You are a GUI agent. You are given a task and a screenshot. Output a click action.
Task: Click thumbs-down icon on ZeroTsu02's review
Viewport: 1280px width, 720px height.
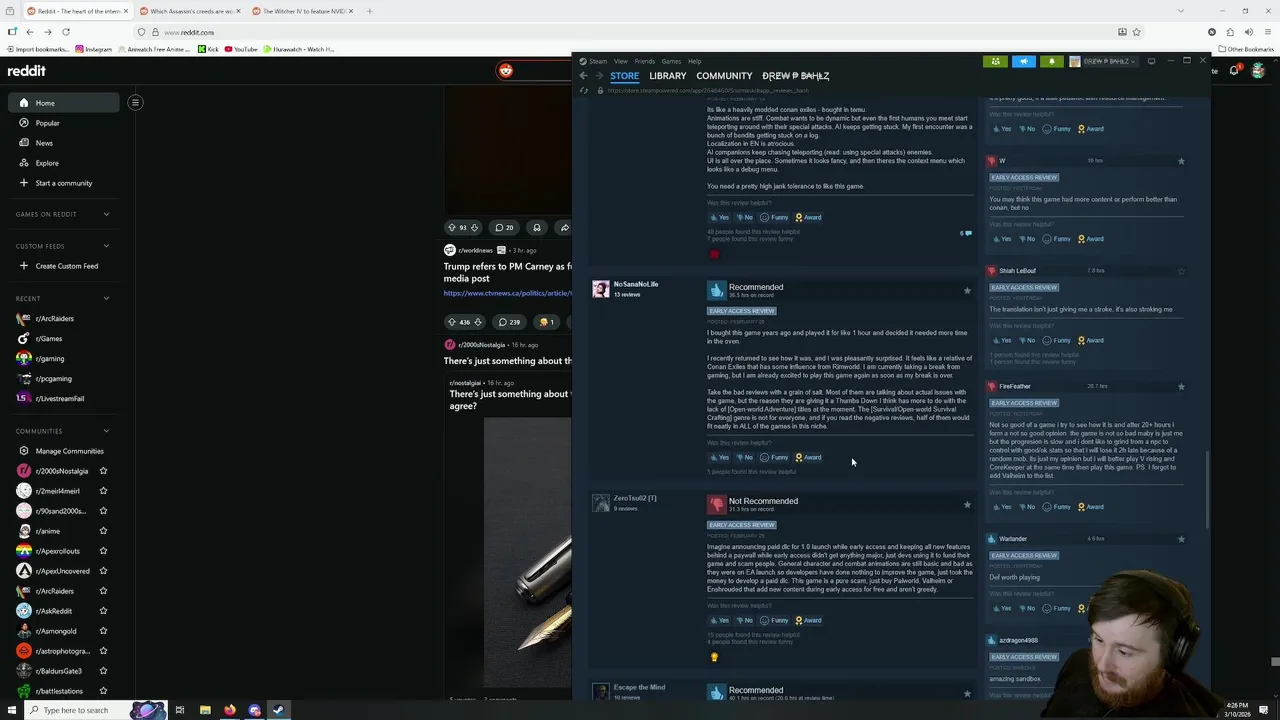click(716, 504)
